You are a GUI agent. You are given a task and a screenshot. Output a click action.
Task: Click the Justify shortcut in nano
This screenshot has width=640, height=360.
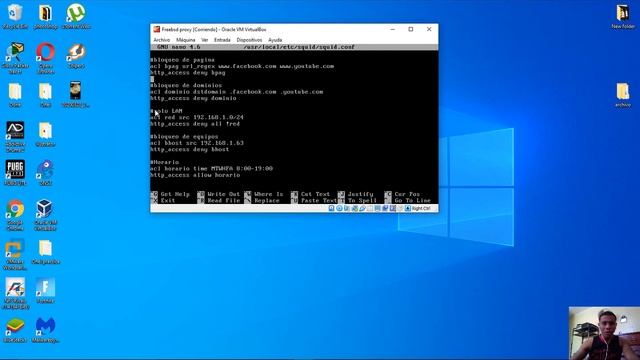click(356, 194)
